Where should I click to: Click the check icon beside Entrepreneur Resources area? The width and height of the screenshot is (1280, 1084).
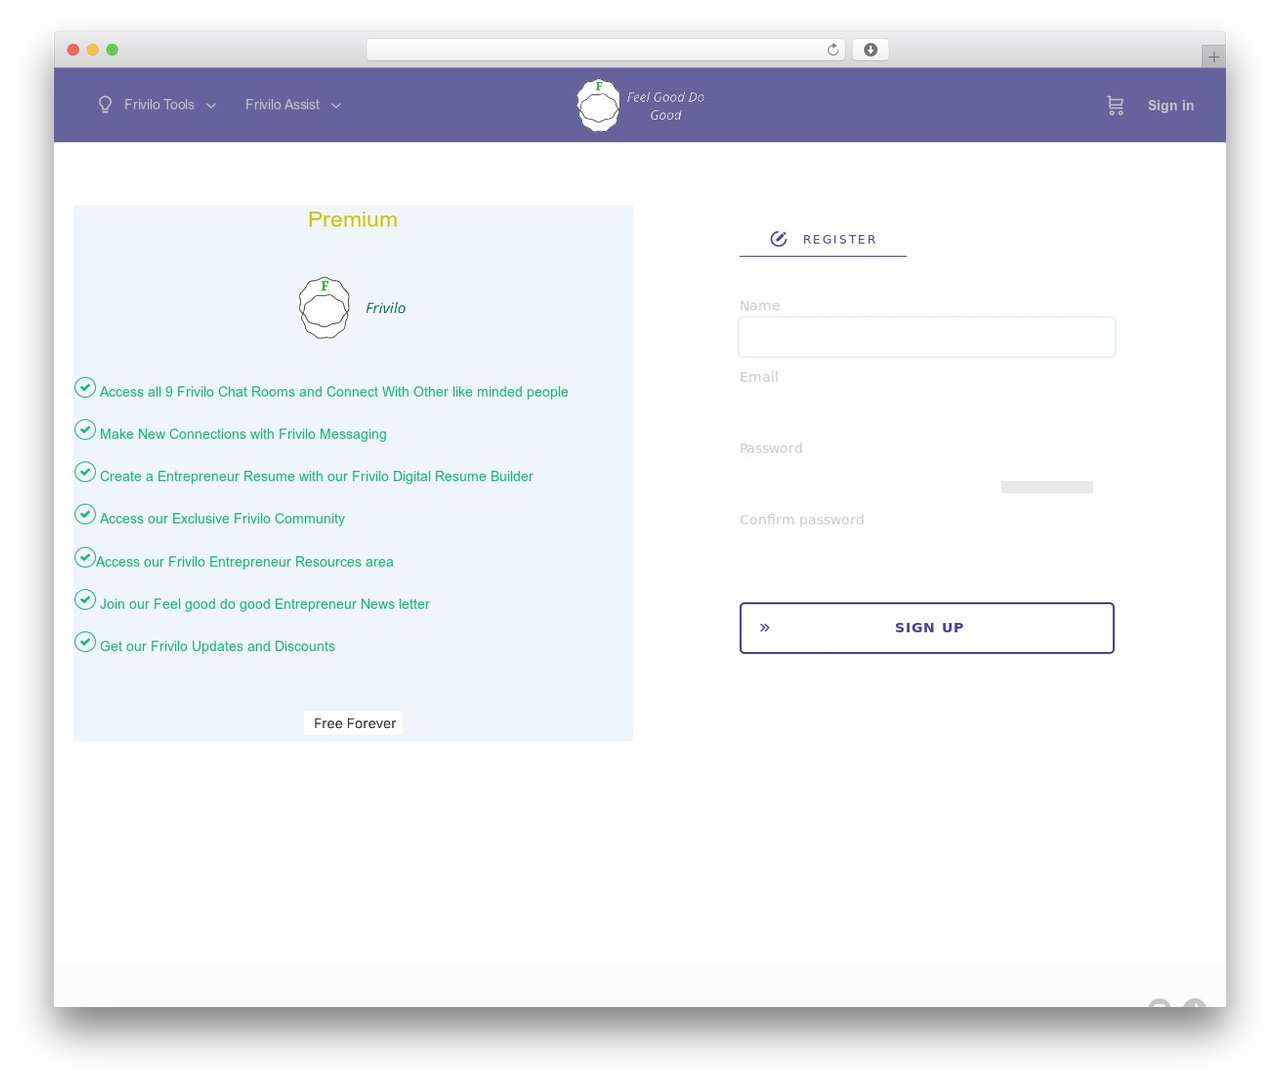pyautogui.click(x=85, y=557)
